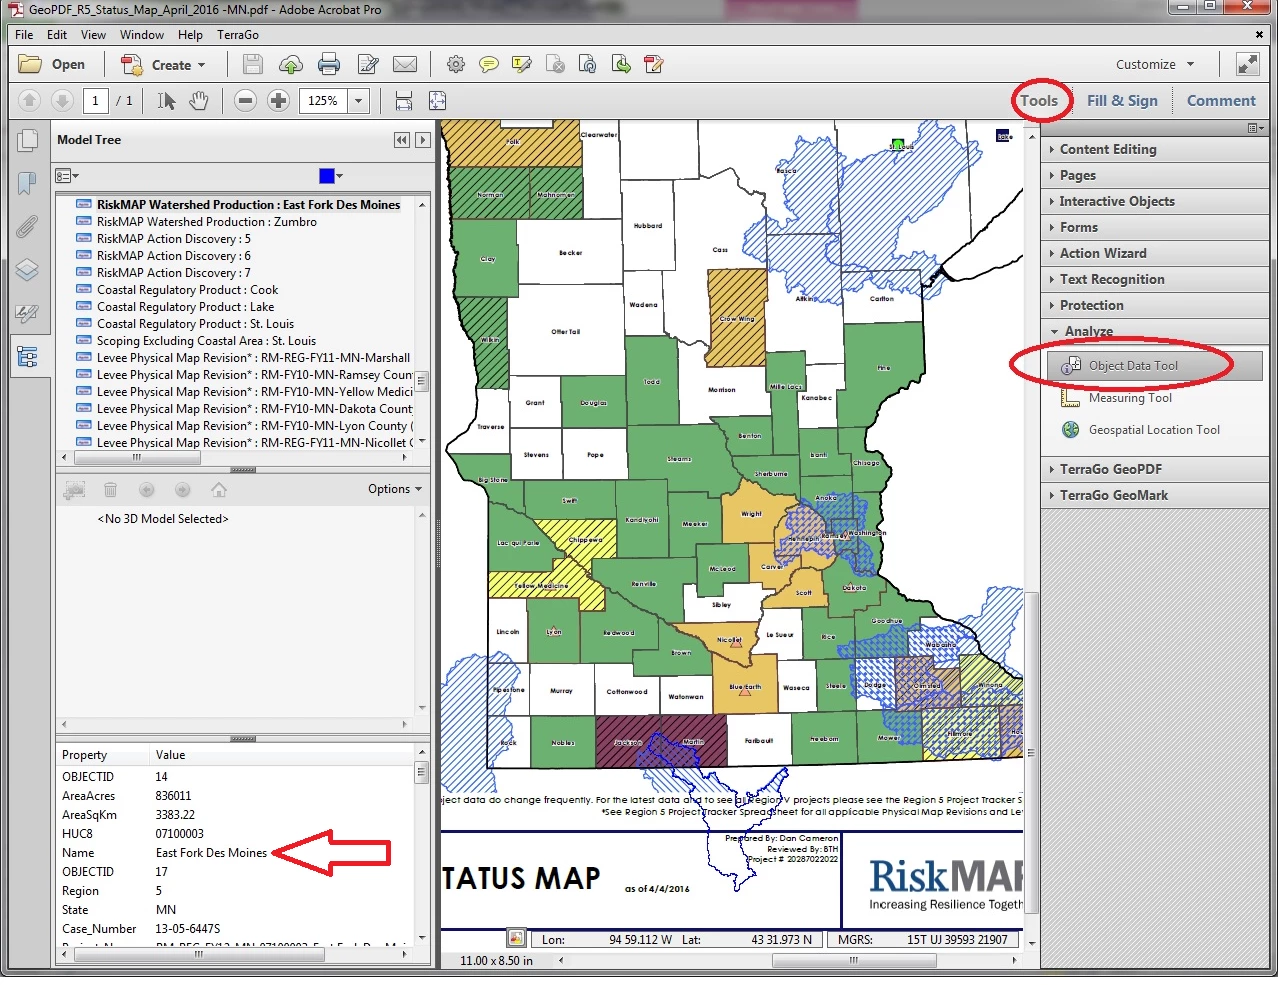Switch to the Fill & Sign pane
Viewport: 1278px width, 985px height.
tap(1122, 101)
